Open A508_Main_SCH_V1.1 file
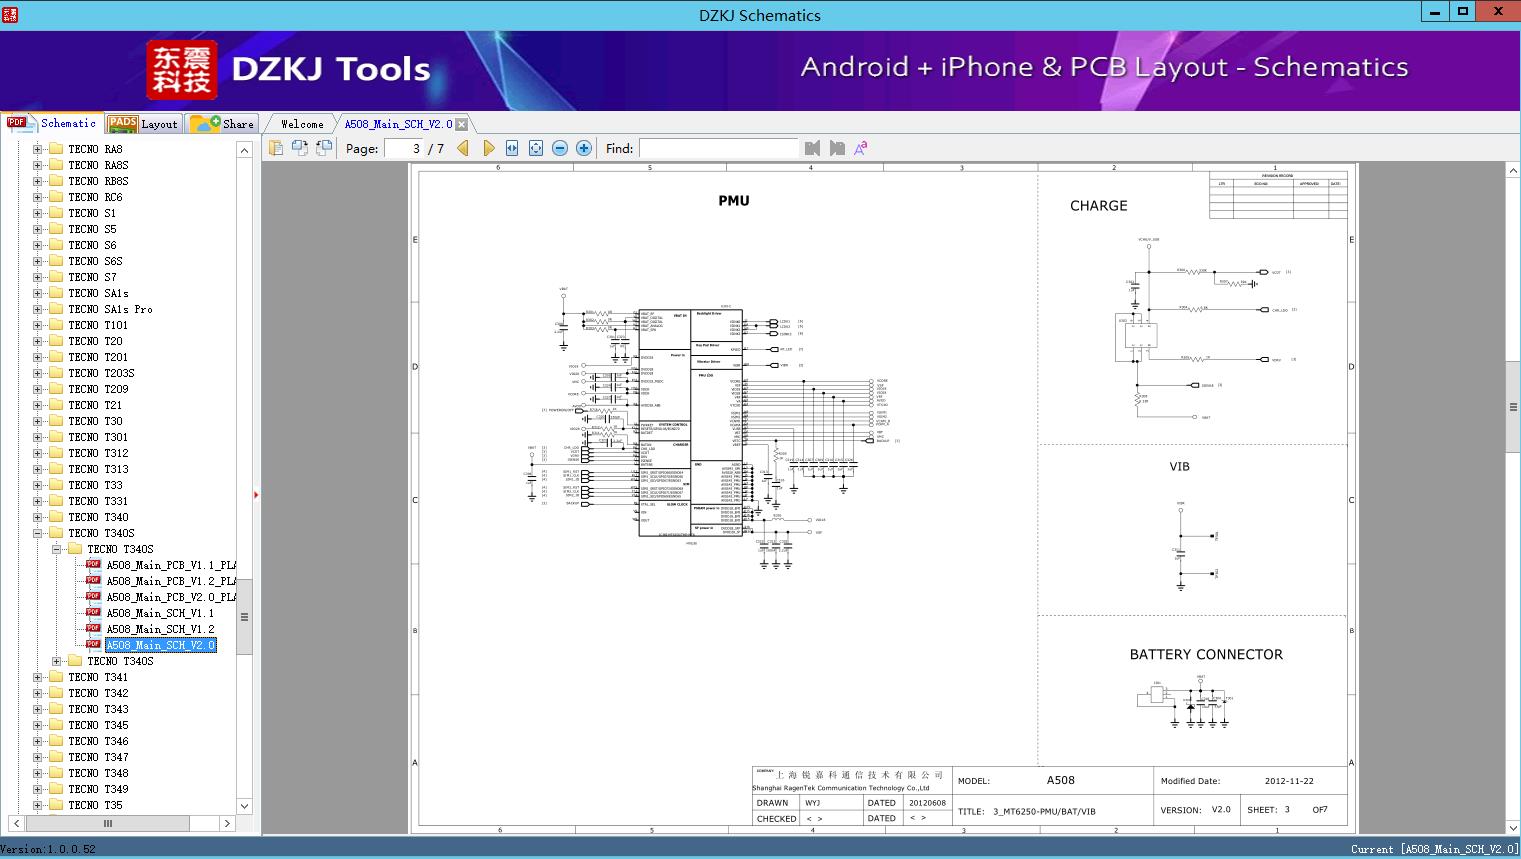 pyautogui.click(x=160, y=613)
